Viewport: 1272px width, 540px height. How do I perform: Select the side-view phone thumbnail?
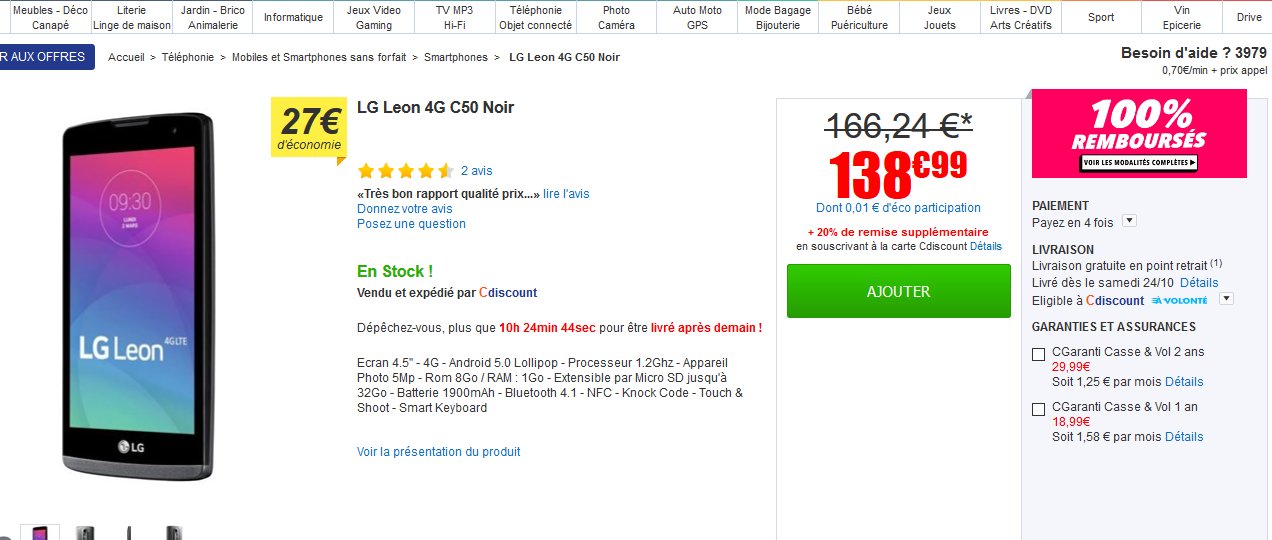(129, 533)
